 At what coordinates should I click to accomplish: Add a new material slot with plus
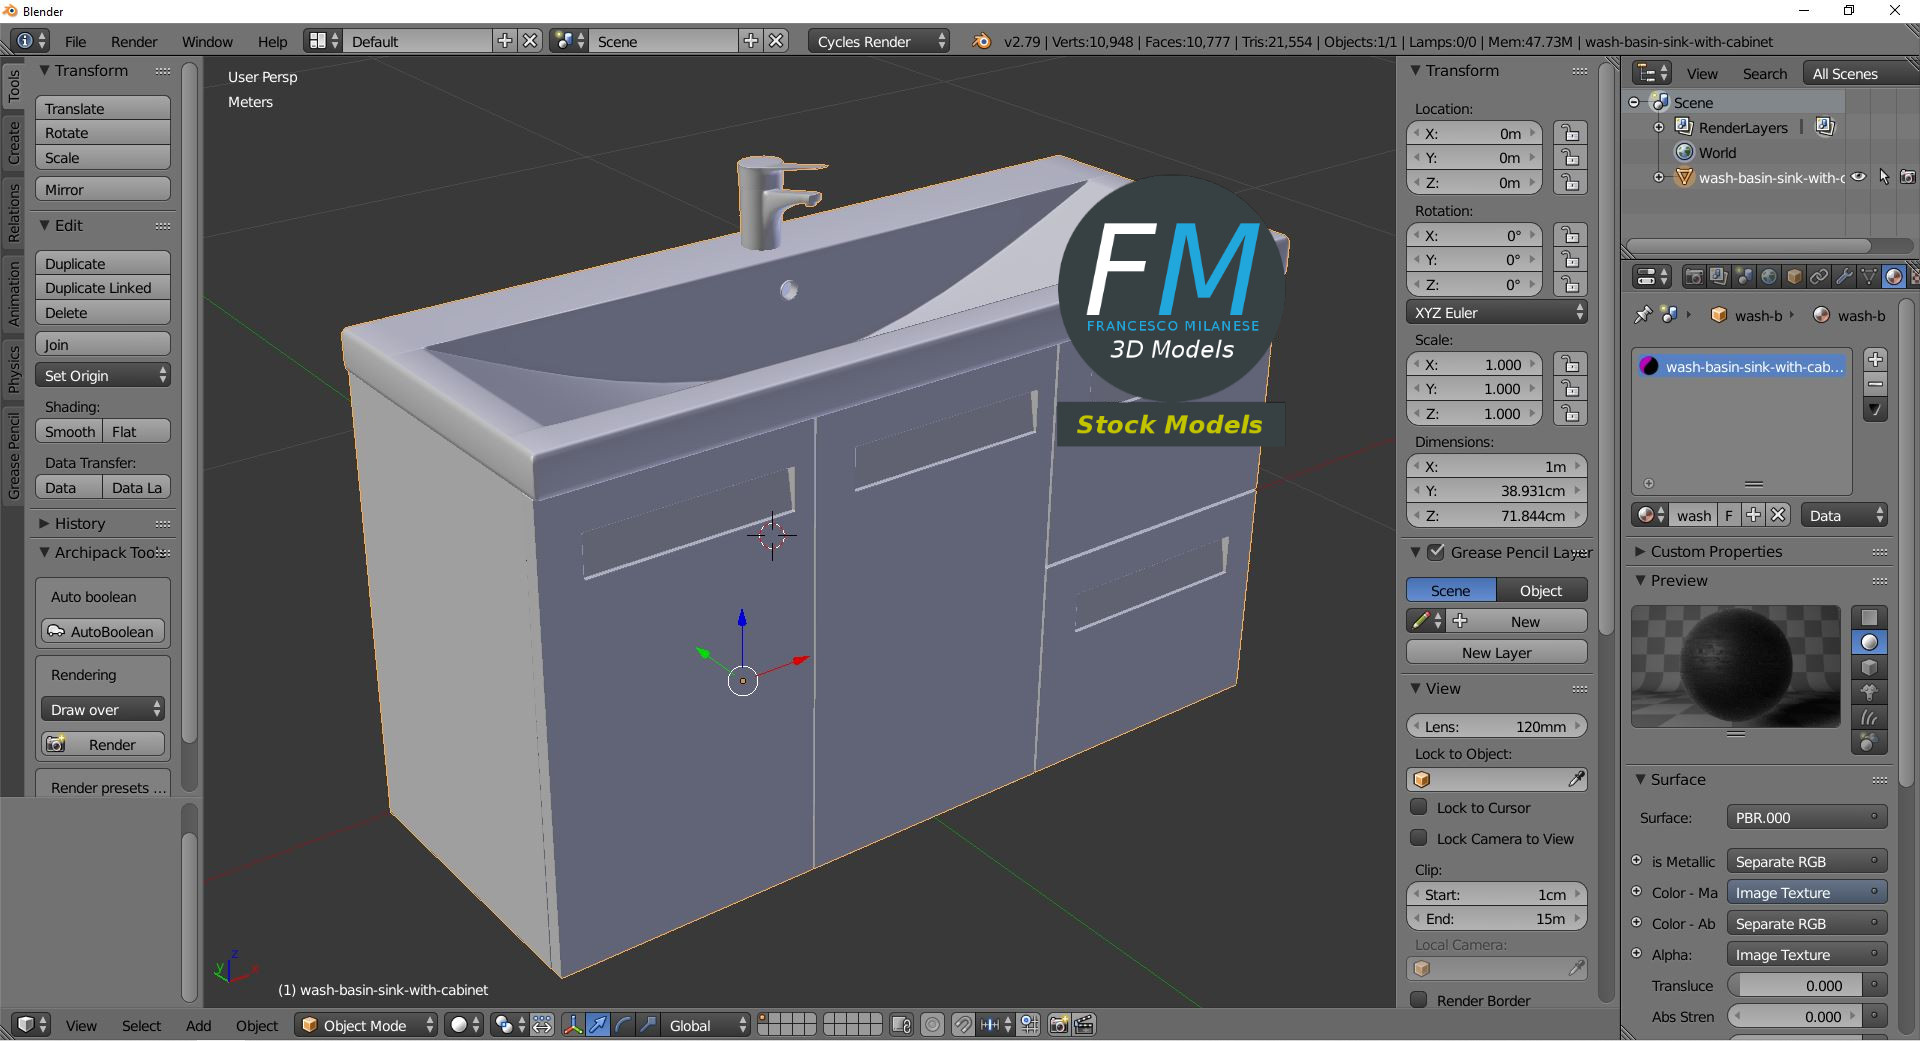(x=1875, y=359)
